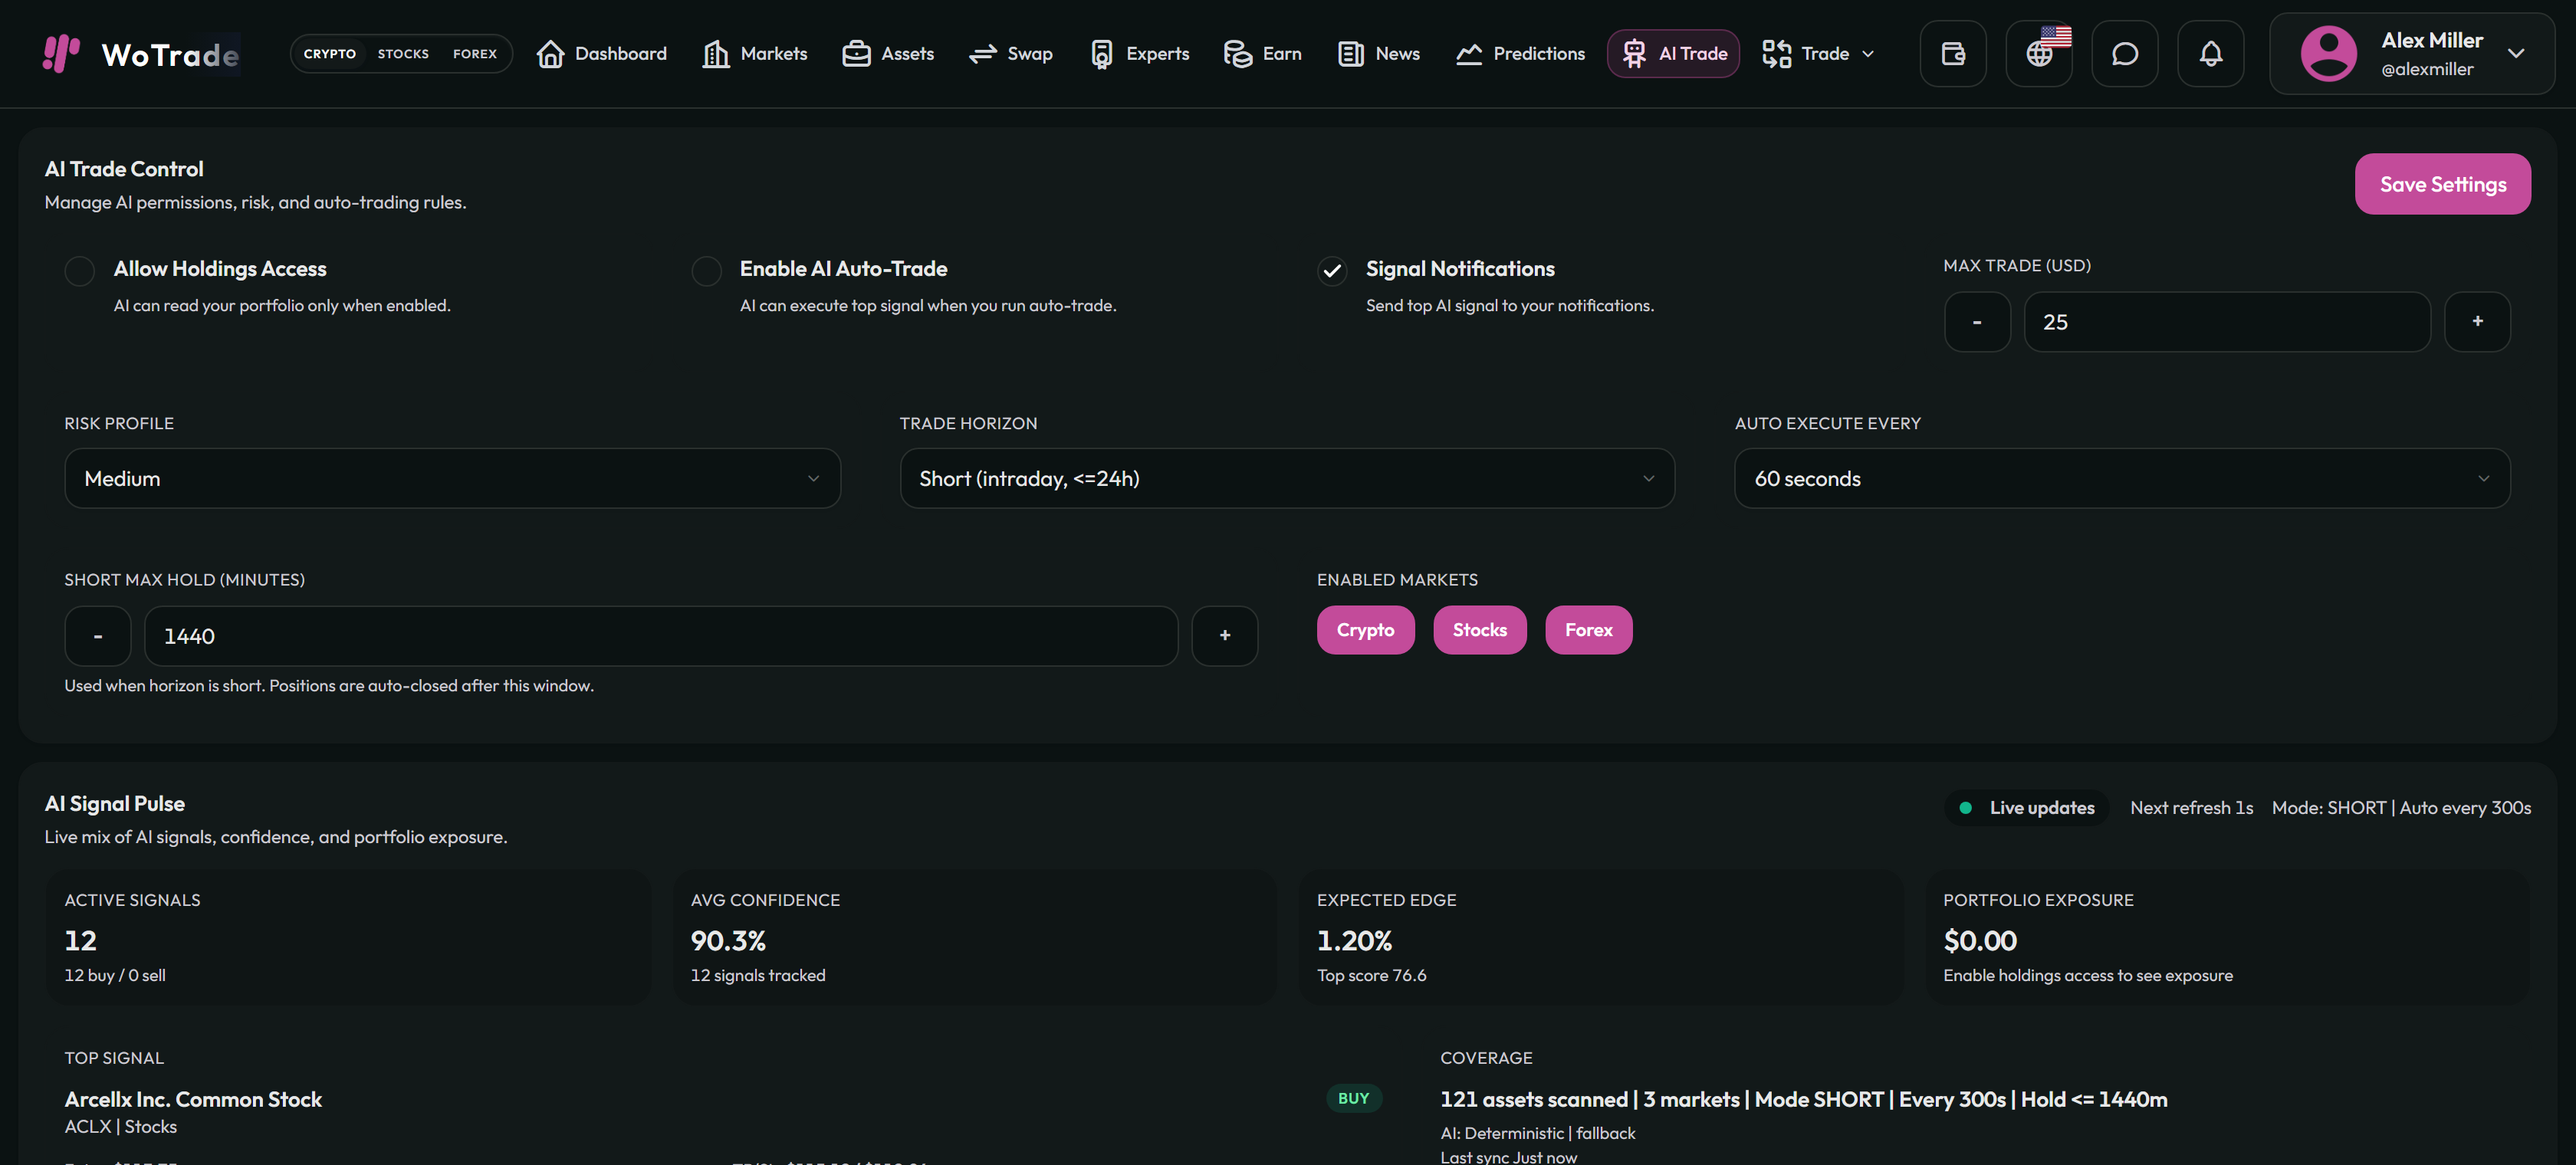The image size is (2576, 1165).
Task: Click the ACLX | Stocks ticker text
Action: pos(121,1127)
